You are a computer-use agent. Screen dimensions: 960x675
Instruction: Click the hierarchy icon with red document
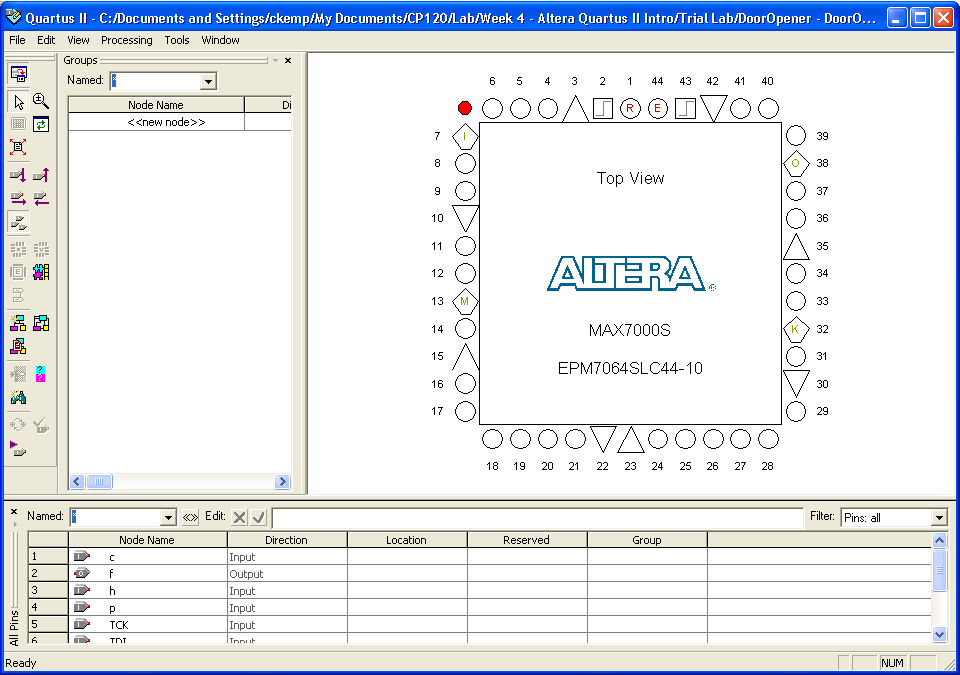click(x=18, y=347)
